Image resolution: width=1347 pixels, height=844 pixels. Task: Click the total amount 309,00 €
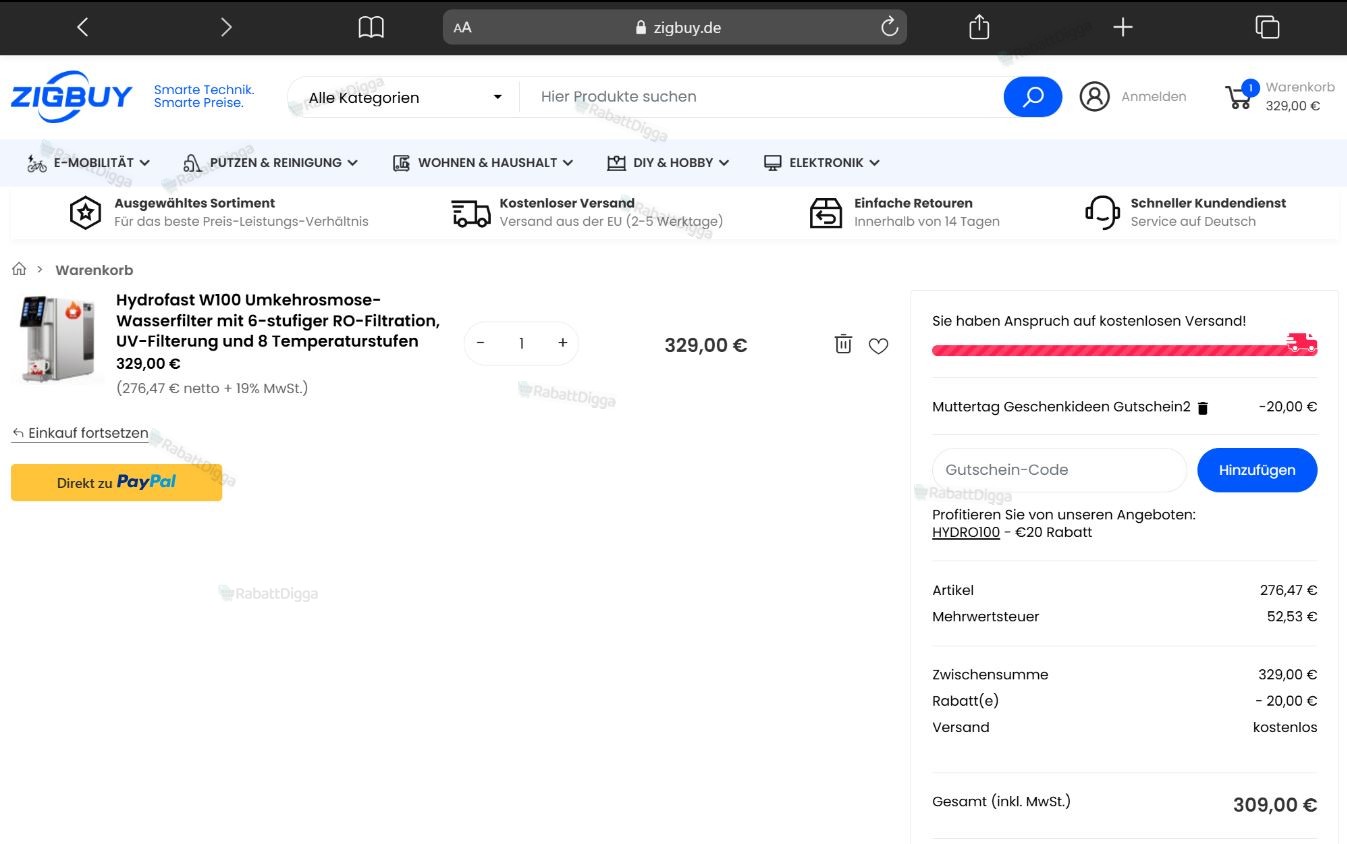[1275, 805]
